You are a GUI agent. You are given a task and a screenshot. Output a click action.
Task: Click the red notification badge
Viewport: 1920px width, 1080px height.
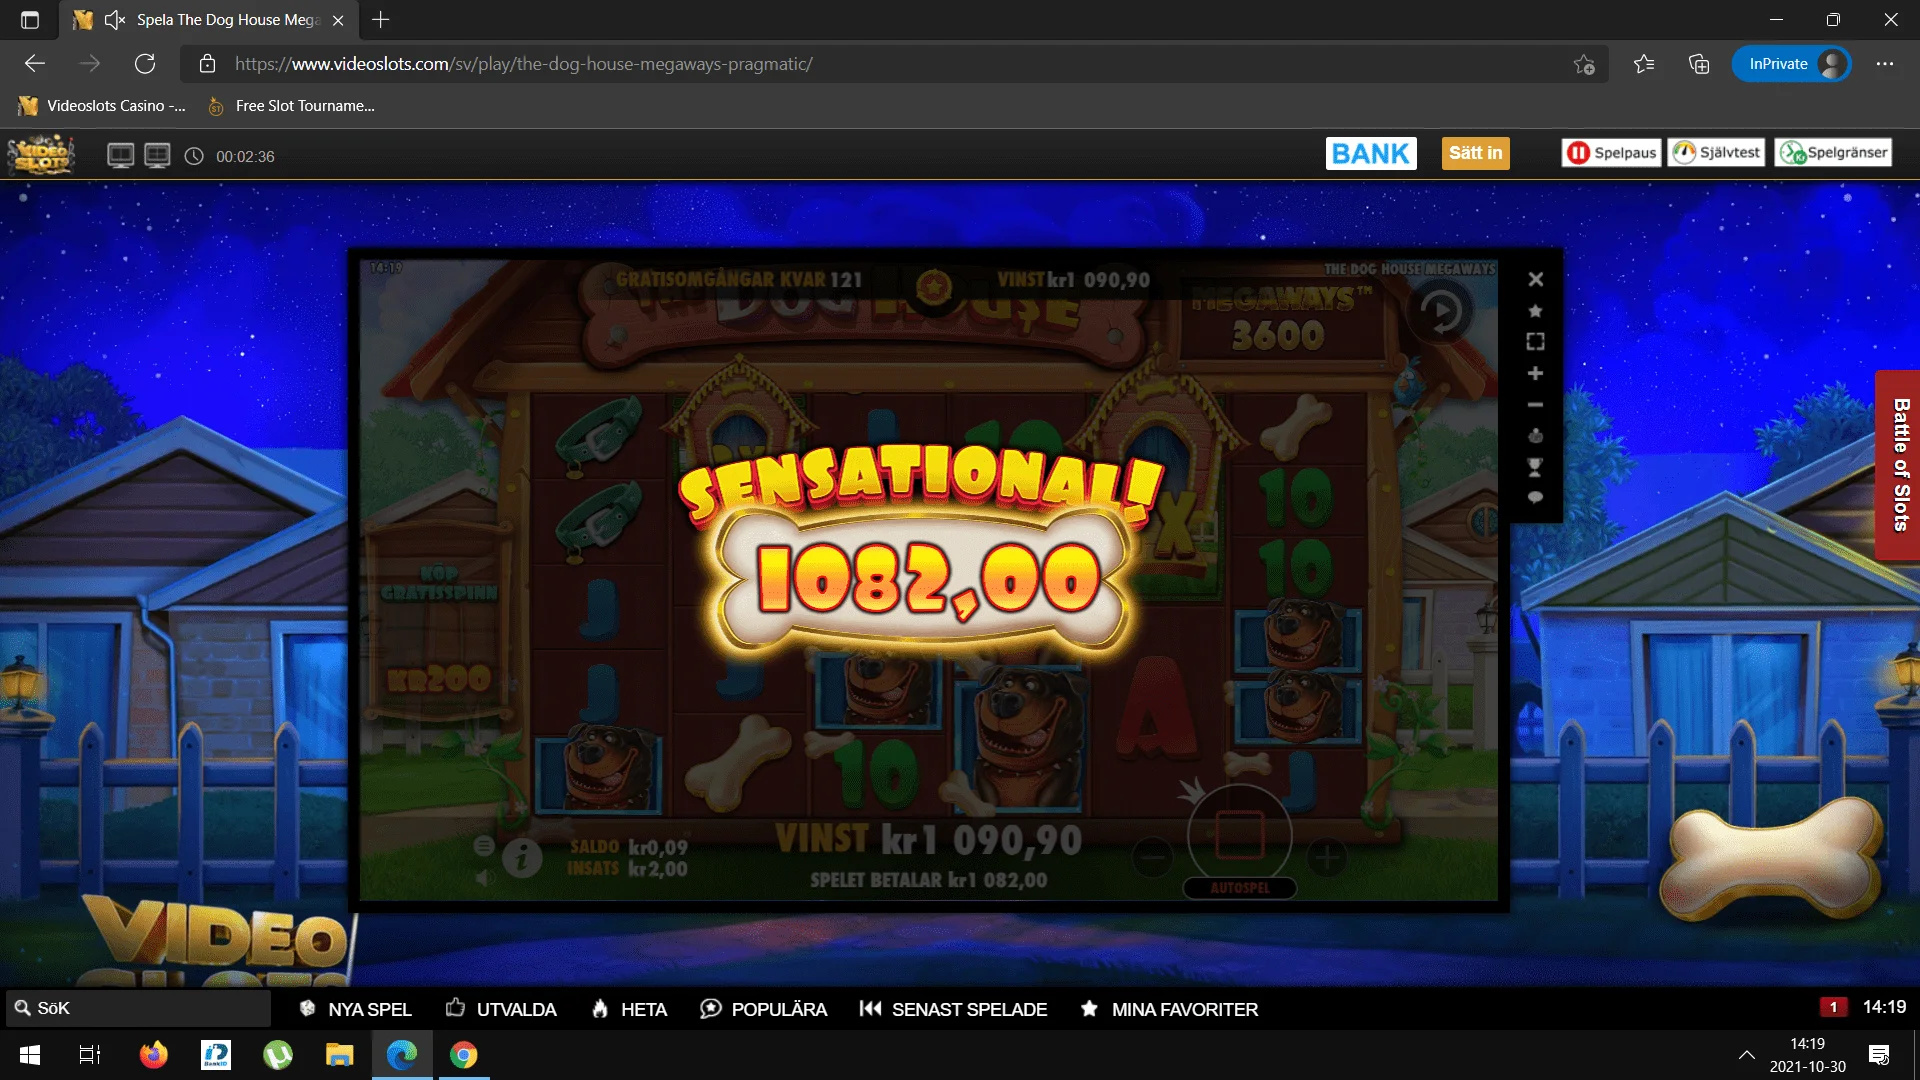click(1833, 1007)
